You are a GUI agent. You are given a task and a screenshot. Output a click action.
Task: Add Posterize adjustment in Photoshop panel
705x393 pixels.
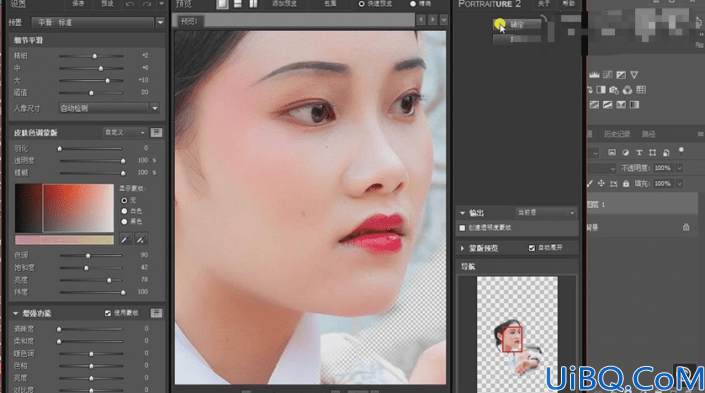click(x=608, y=105)
